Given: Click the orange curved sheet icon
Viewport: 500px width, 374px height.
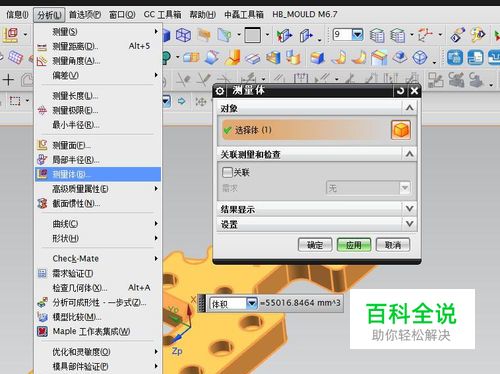Looking at the screenshot, I should (359, 58).
